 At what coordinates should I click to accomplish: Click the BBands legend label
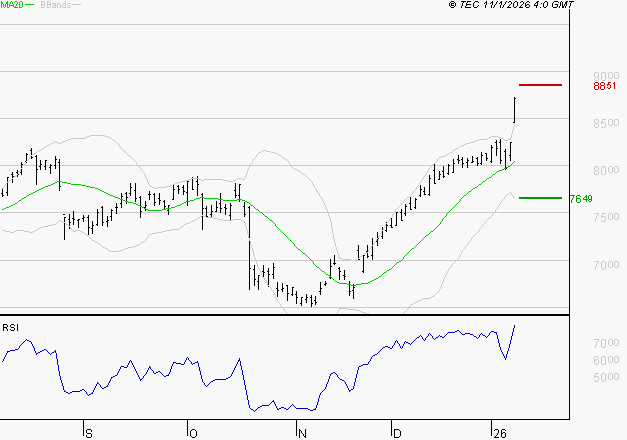[56, 5]
